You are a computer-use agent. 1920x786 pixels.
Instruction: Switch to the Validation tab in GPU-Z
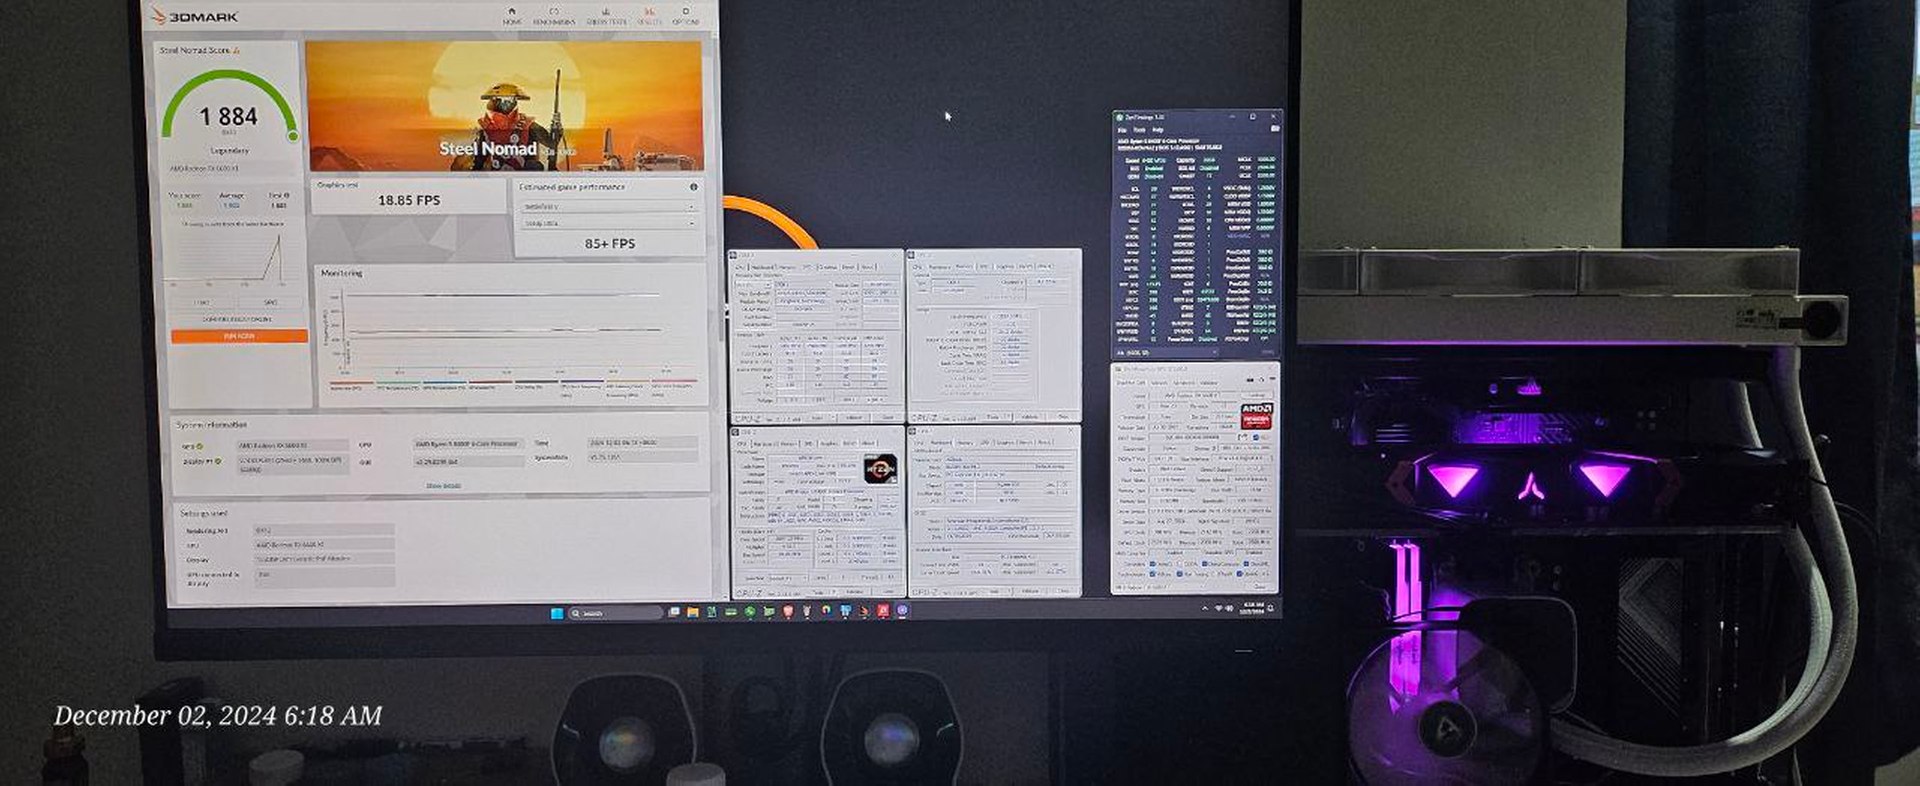(1209, 383)
